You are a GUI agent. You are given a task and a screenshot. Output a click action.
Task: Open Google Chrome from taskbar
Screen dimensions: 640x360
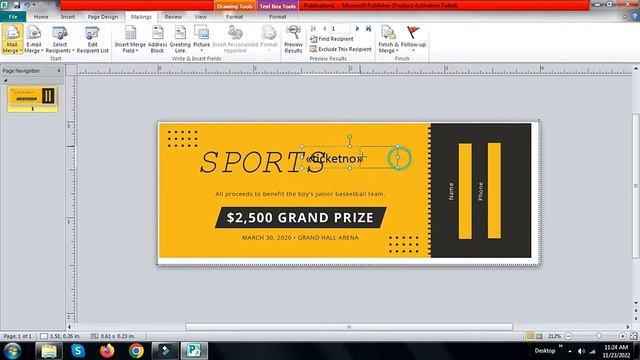coord(136,351)
